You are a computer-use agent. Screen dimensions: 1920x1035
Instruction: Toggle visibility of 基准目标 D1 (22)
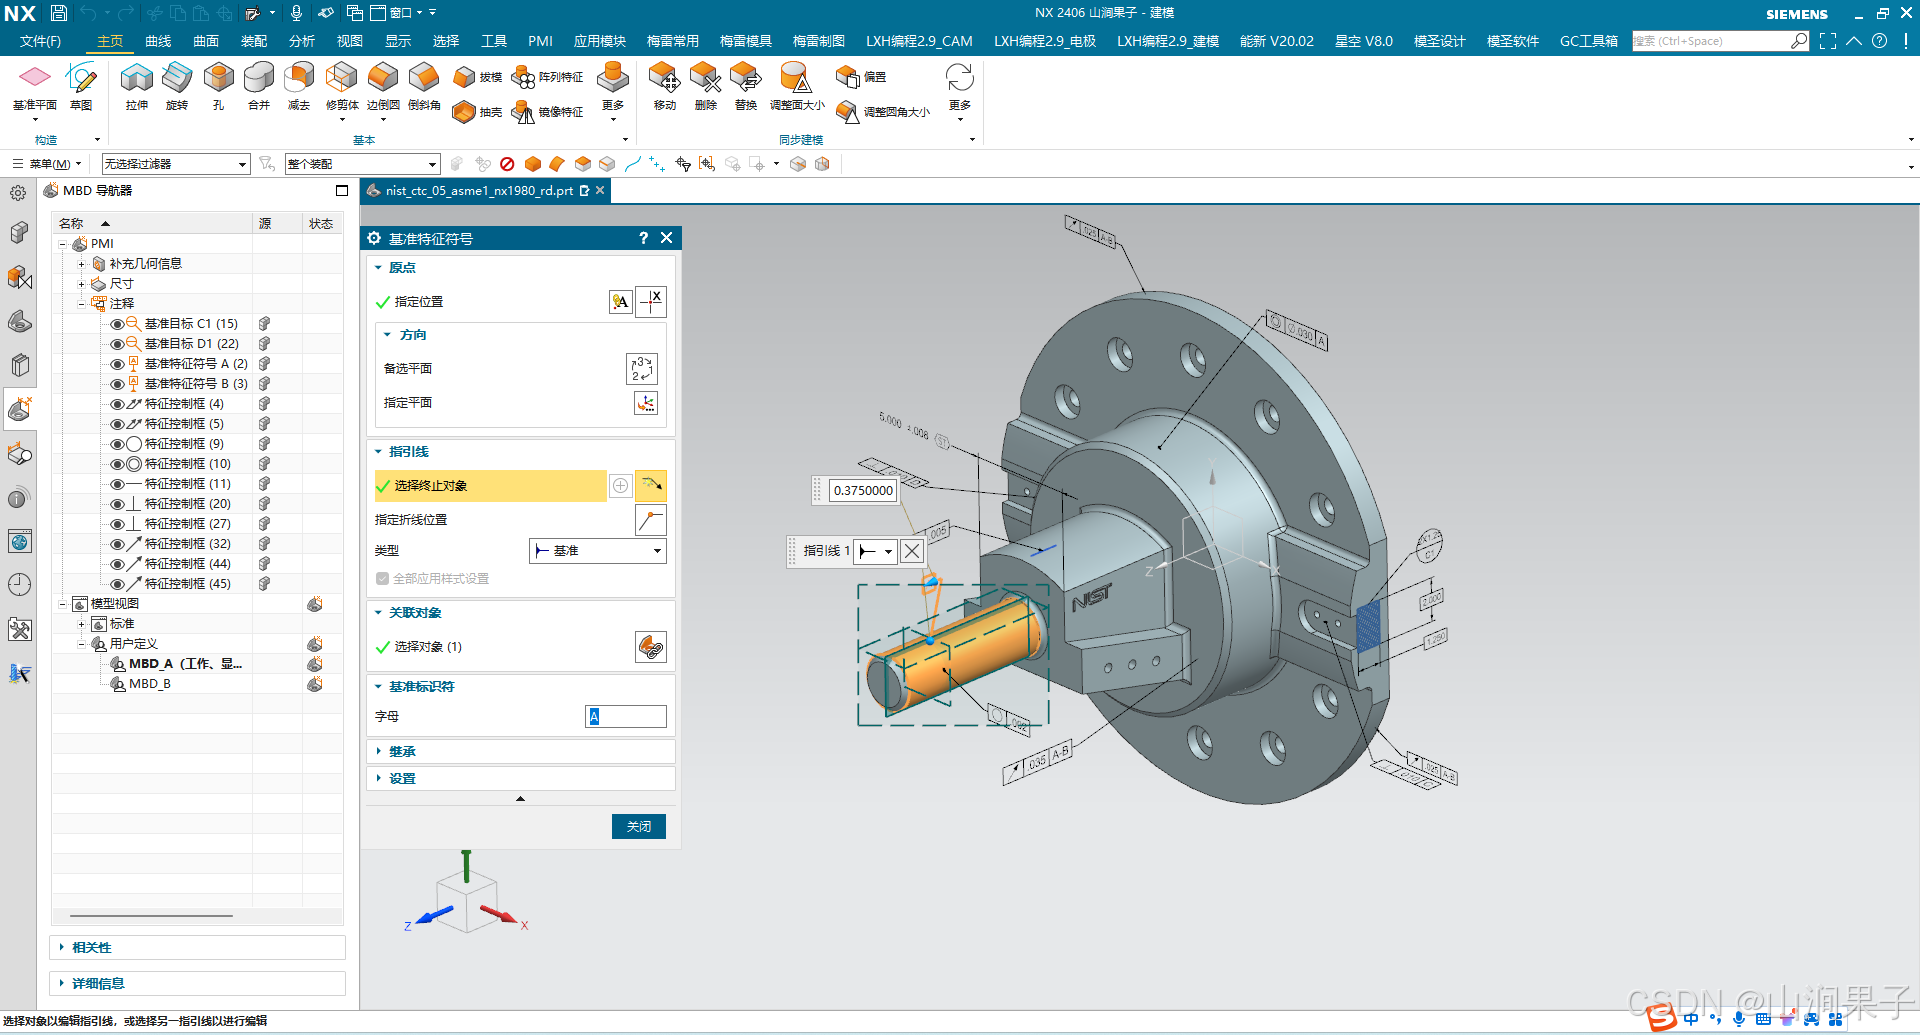click(117, 344)
